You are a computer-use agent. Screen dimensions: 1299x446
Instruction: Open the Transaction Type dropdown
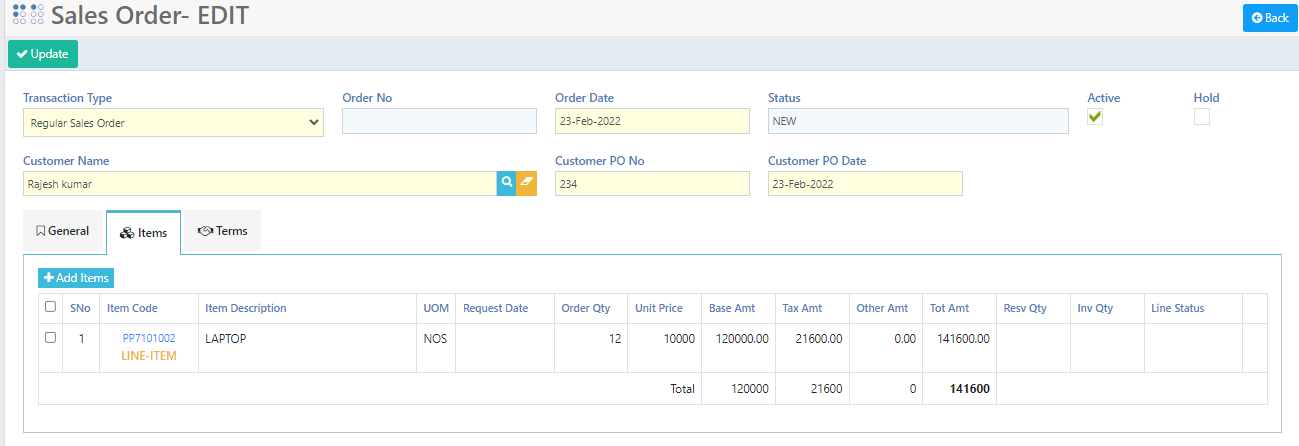click(173, 123)
